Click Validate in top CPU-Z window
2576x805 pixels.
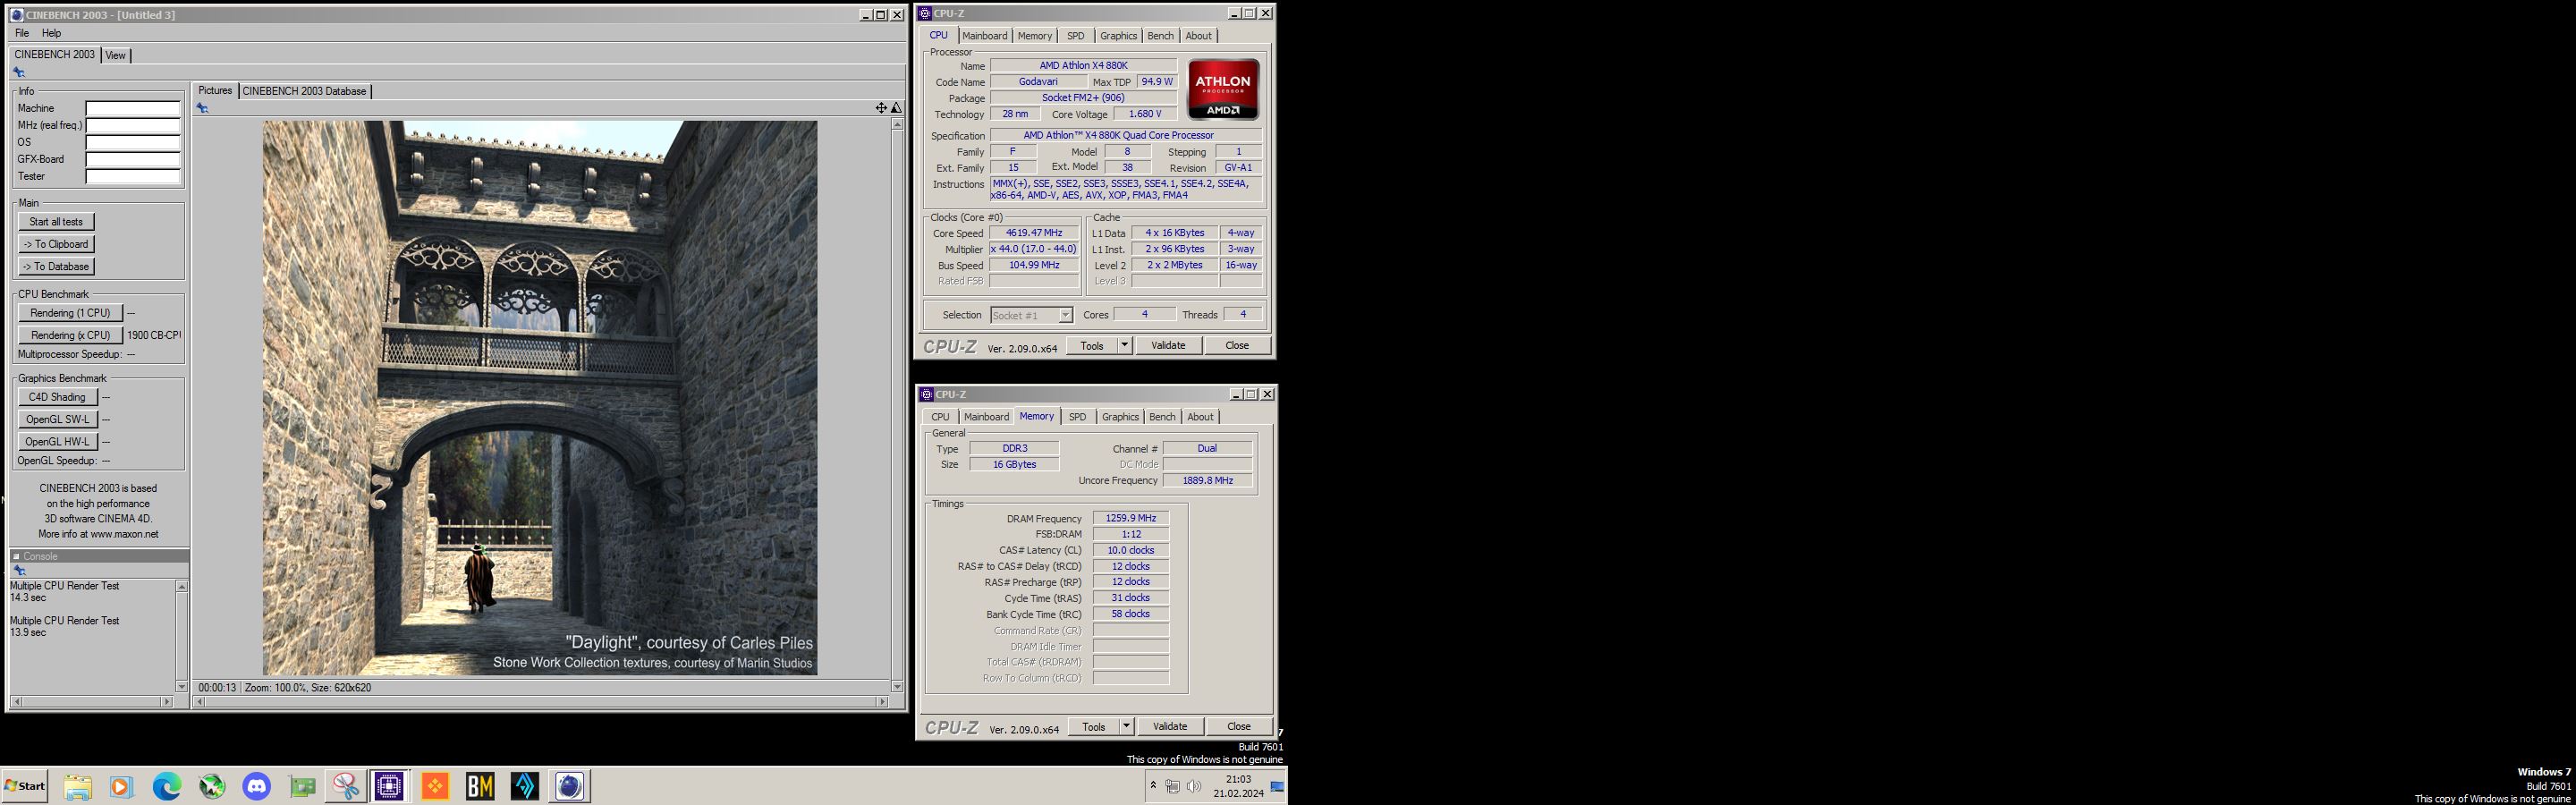(1168, 345)
